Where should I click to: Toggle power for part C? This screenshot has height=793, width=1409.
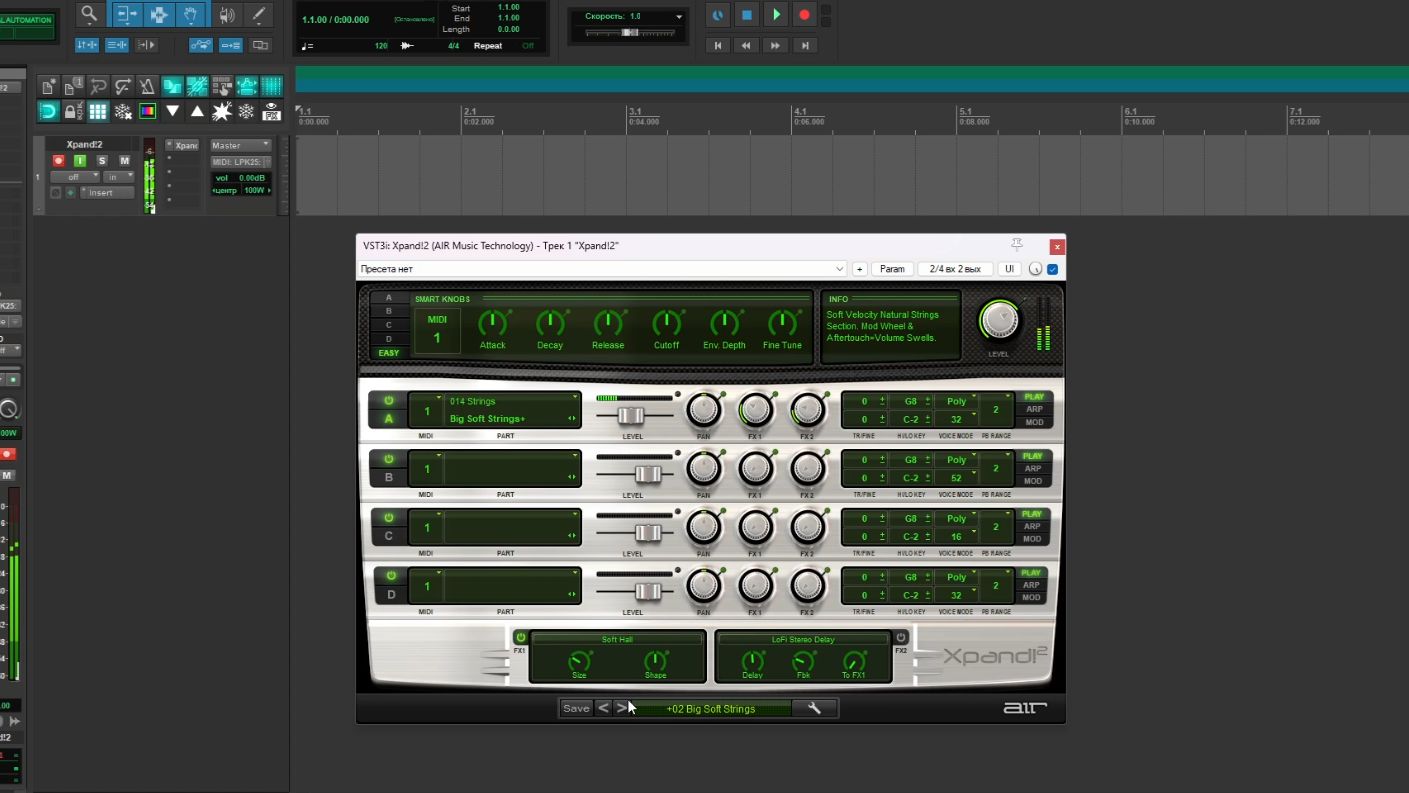click(x=389, y=518)
